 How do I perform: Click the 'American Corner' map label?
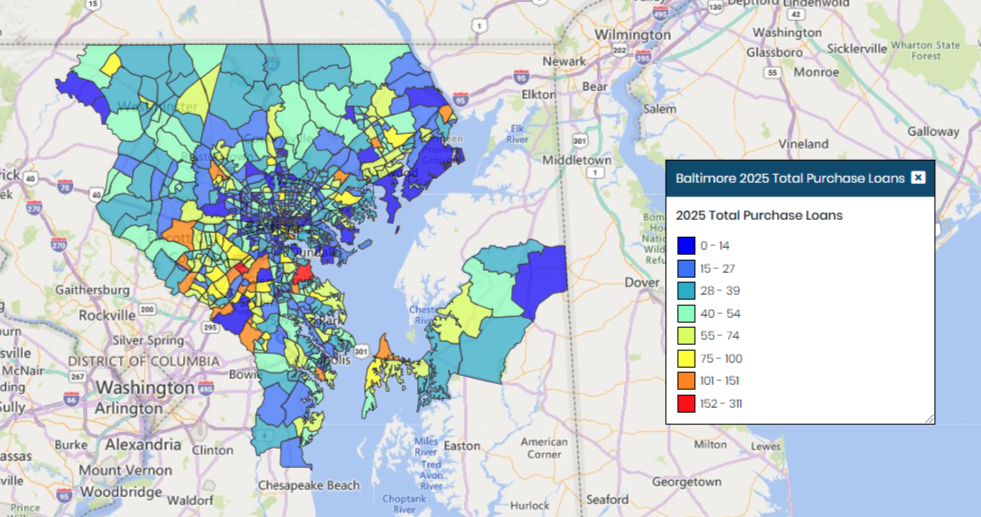click(x=544, y=448)
